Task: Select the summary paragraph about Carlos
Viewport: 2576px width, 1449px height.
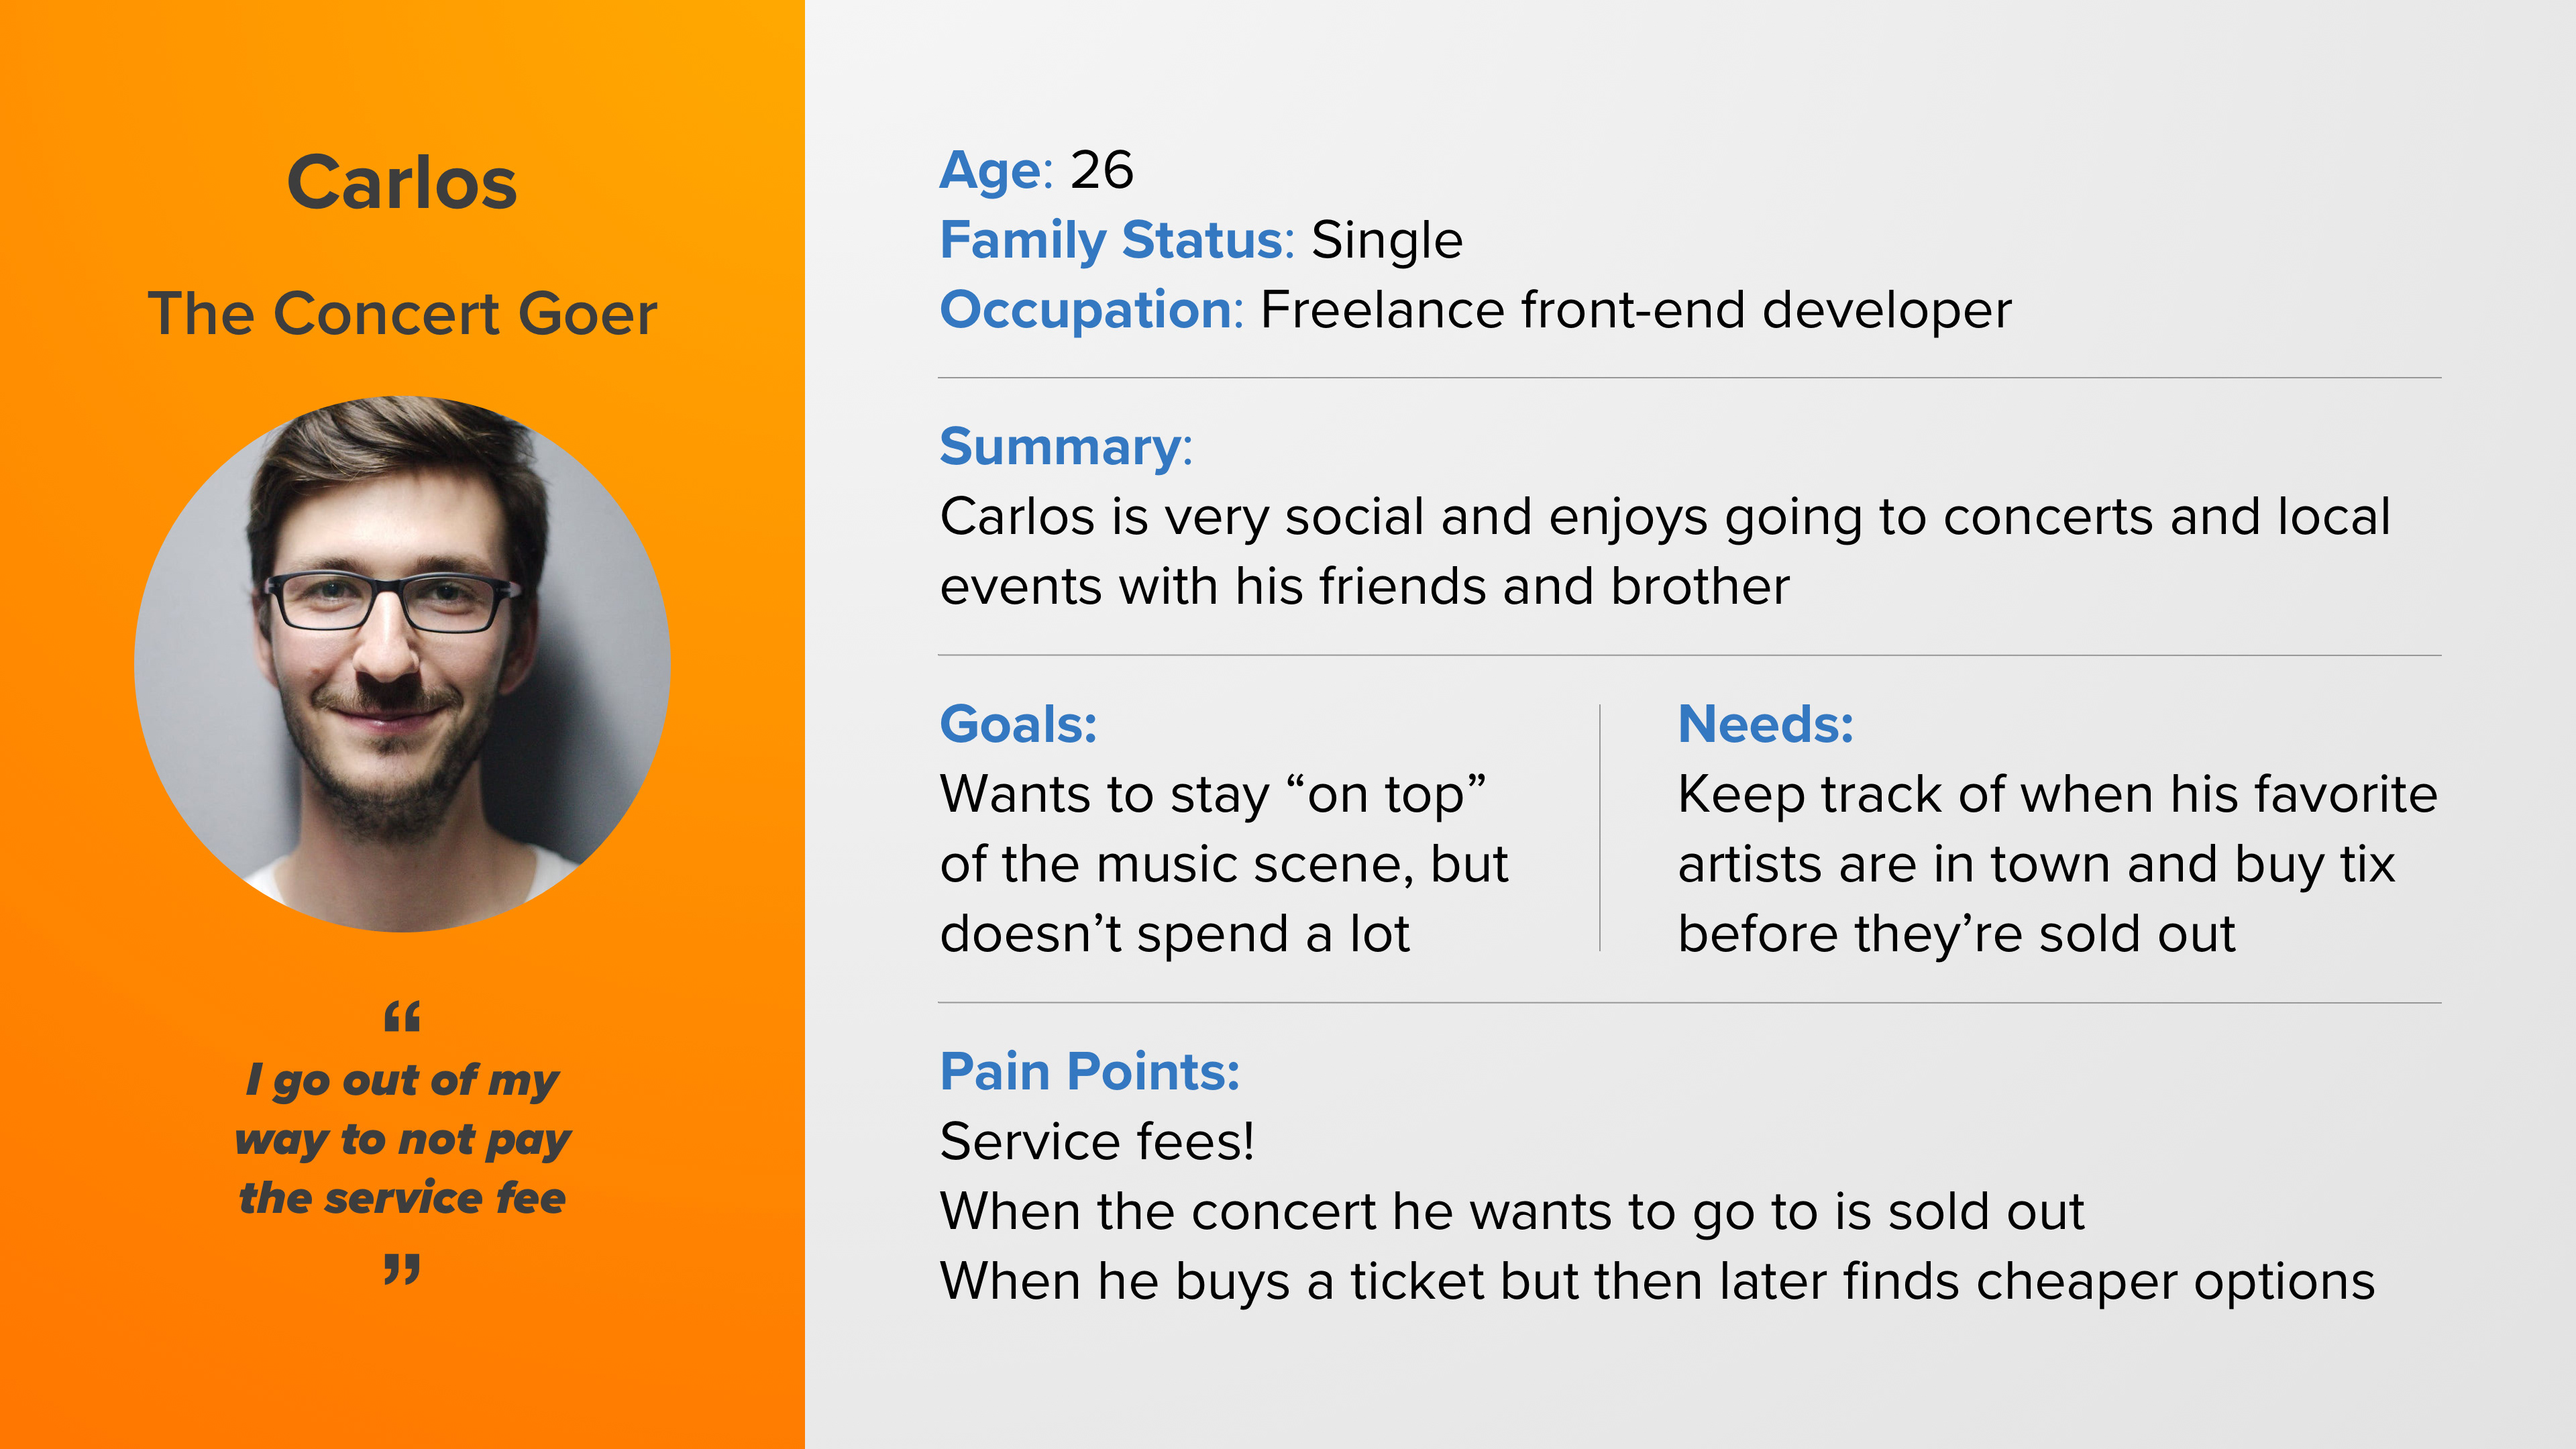Action: [1665, 551]
